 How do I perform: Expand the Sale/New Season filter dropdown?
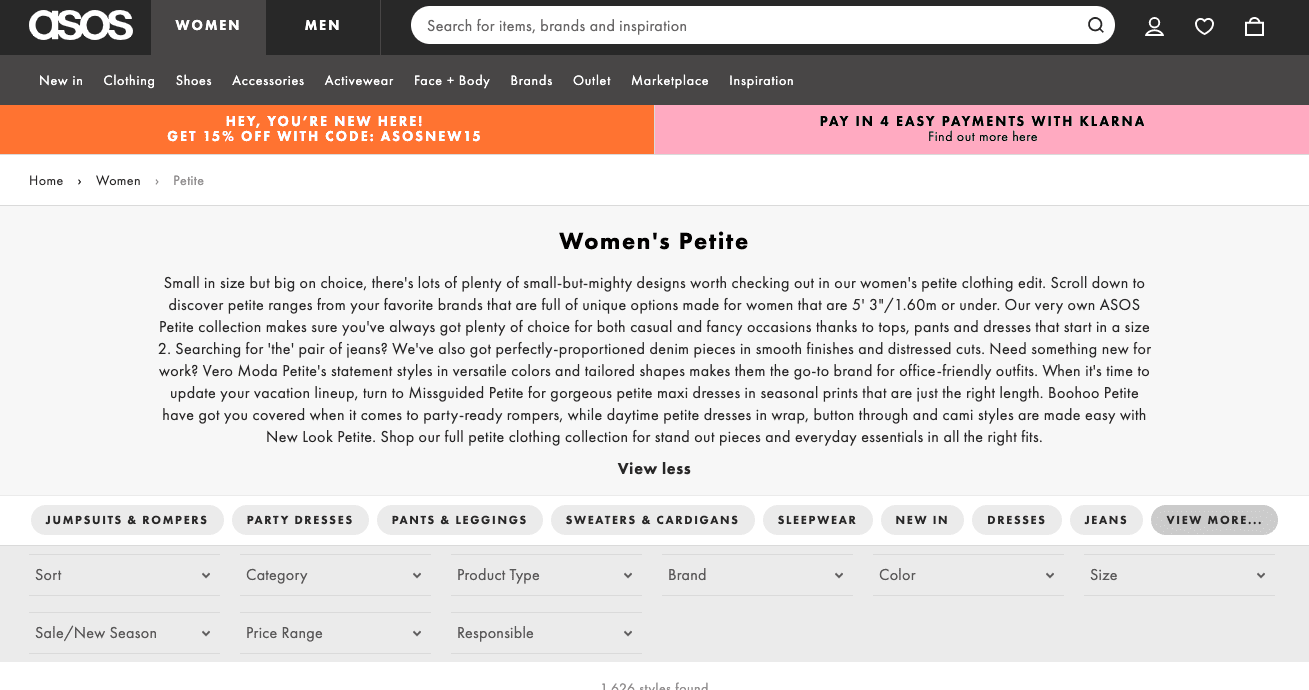(x=123, y=633)
